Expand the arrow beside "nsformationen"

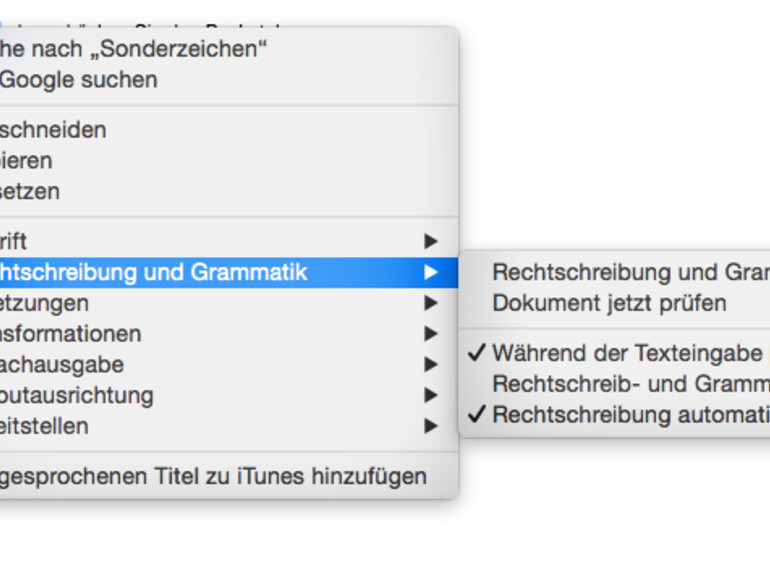tap(430, 334)
